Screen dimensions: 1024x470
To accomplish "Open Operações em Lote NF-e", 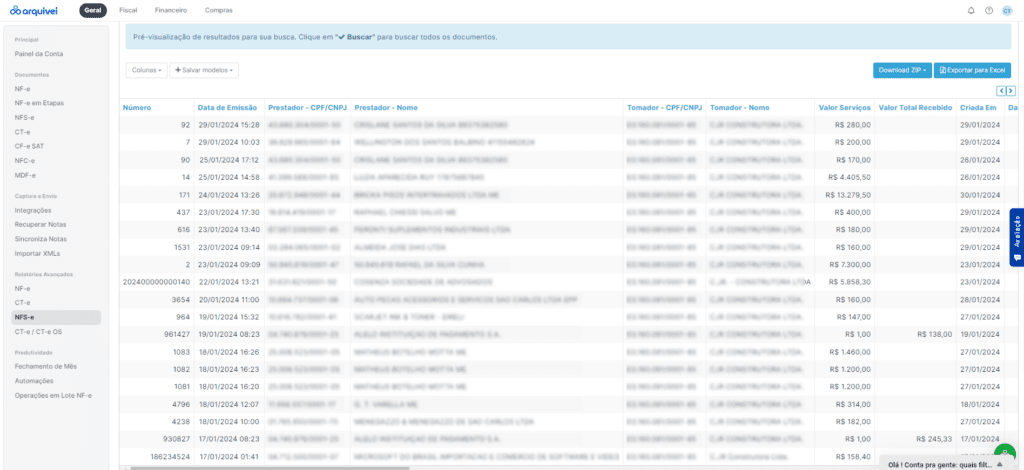I will pos(53,395).
